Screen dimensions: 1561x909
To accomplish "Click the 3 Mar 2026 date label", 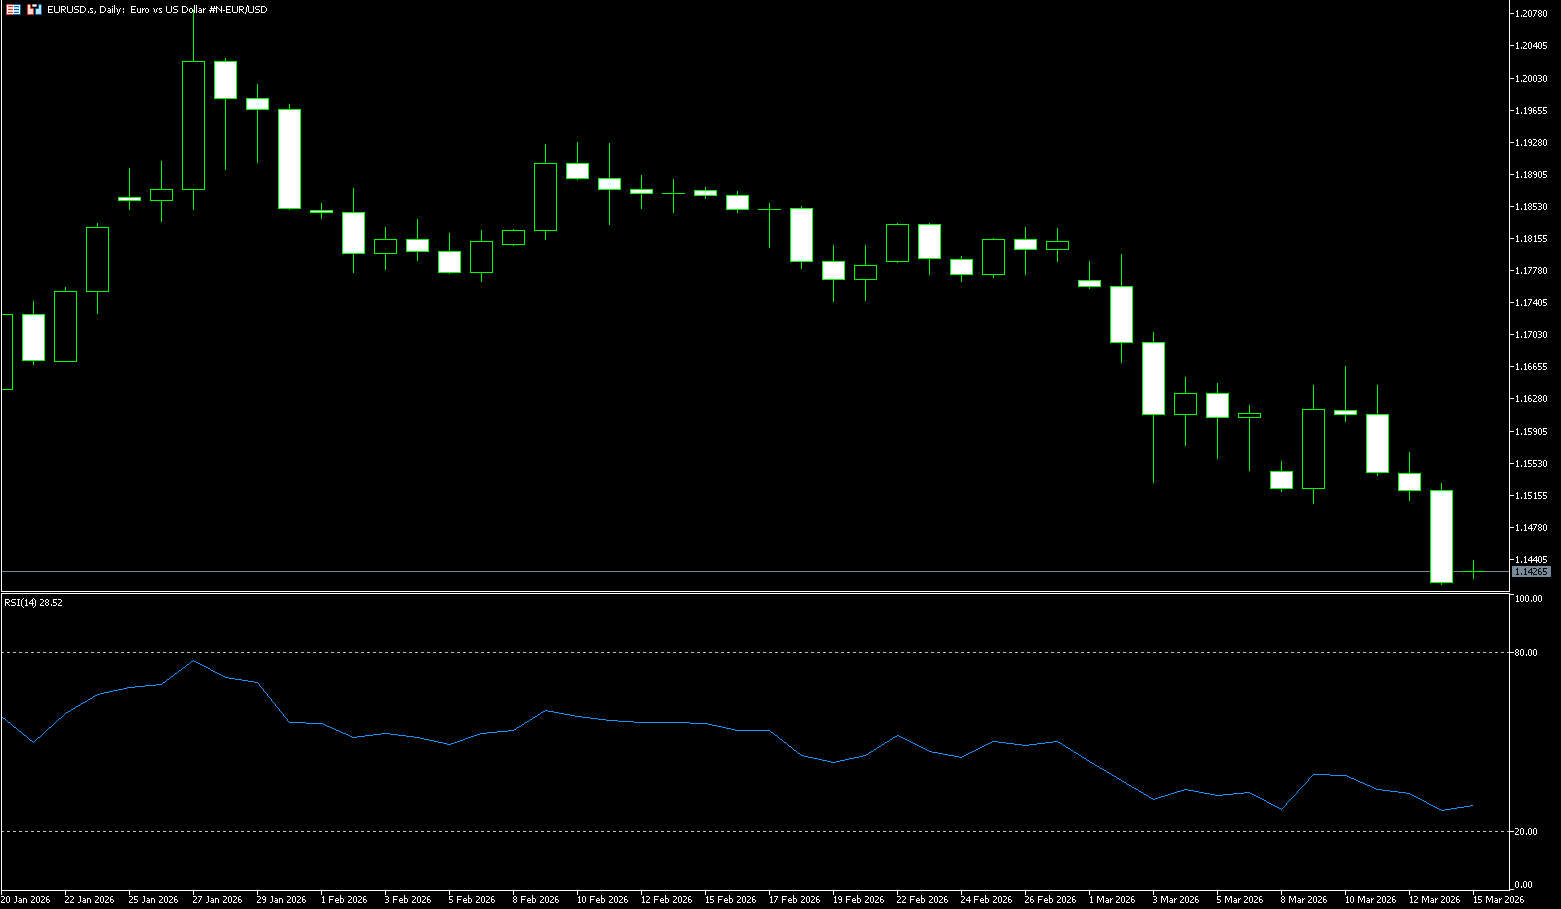I will tap(1177, 900).
